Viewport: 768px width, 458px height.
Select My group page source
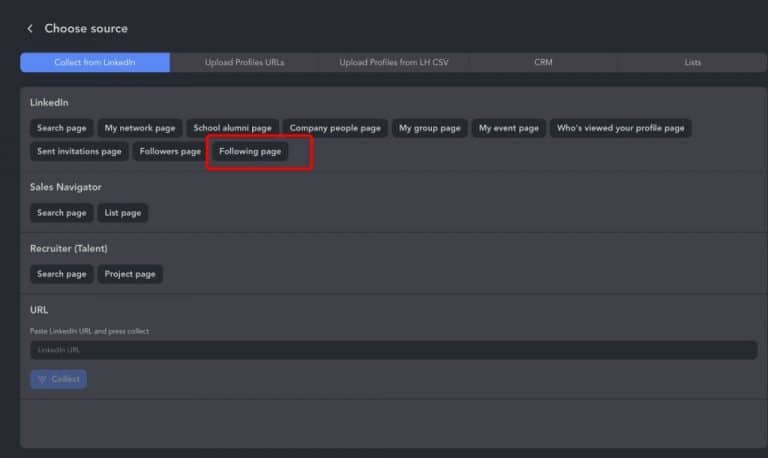point(429,128)
